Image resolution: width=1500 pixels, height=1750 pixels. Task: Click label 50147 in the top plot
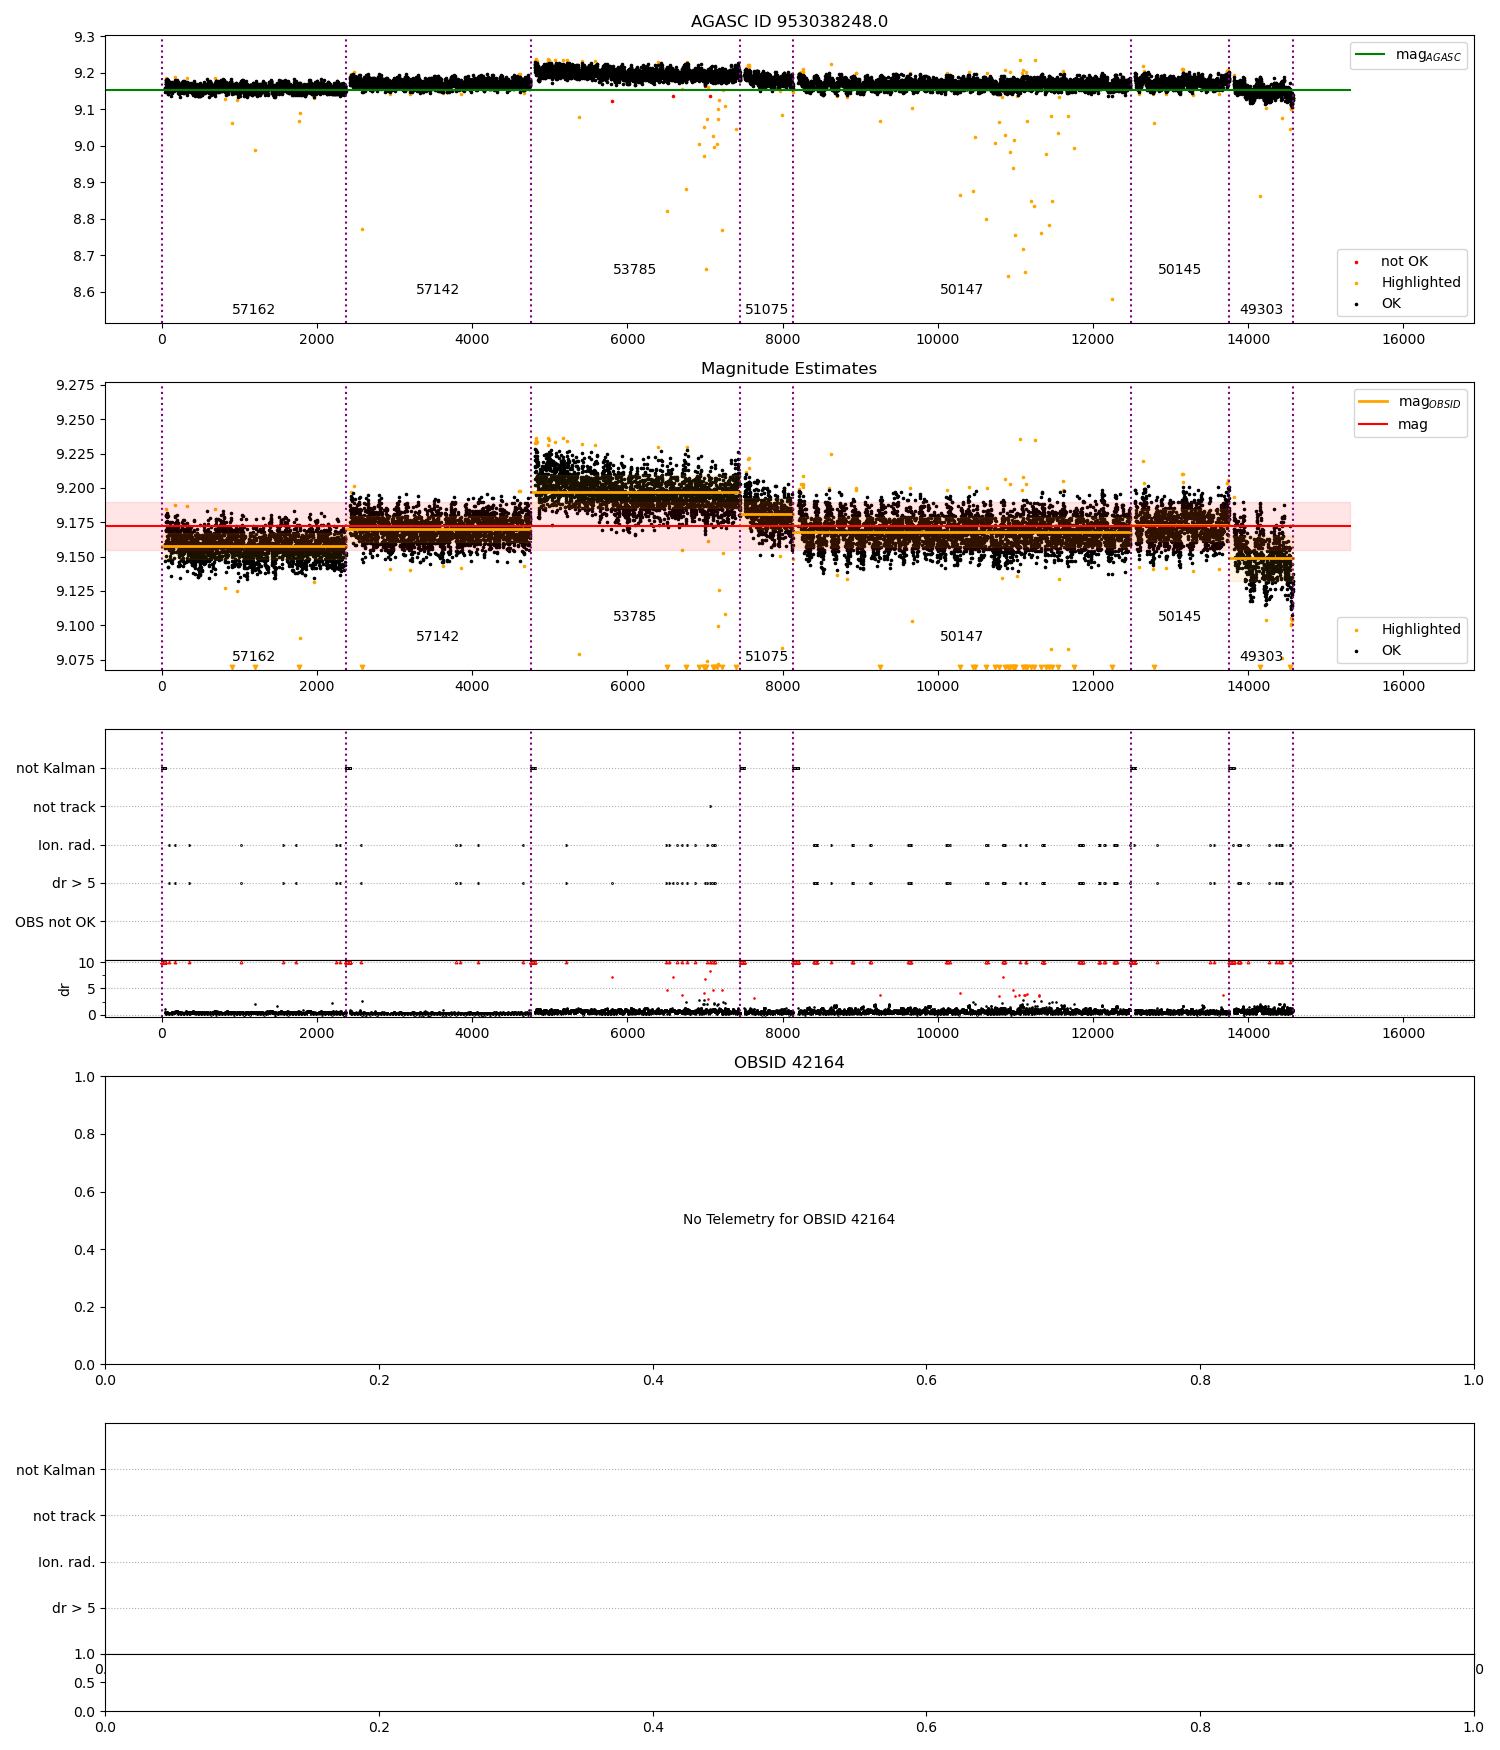coord(961,290)
